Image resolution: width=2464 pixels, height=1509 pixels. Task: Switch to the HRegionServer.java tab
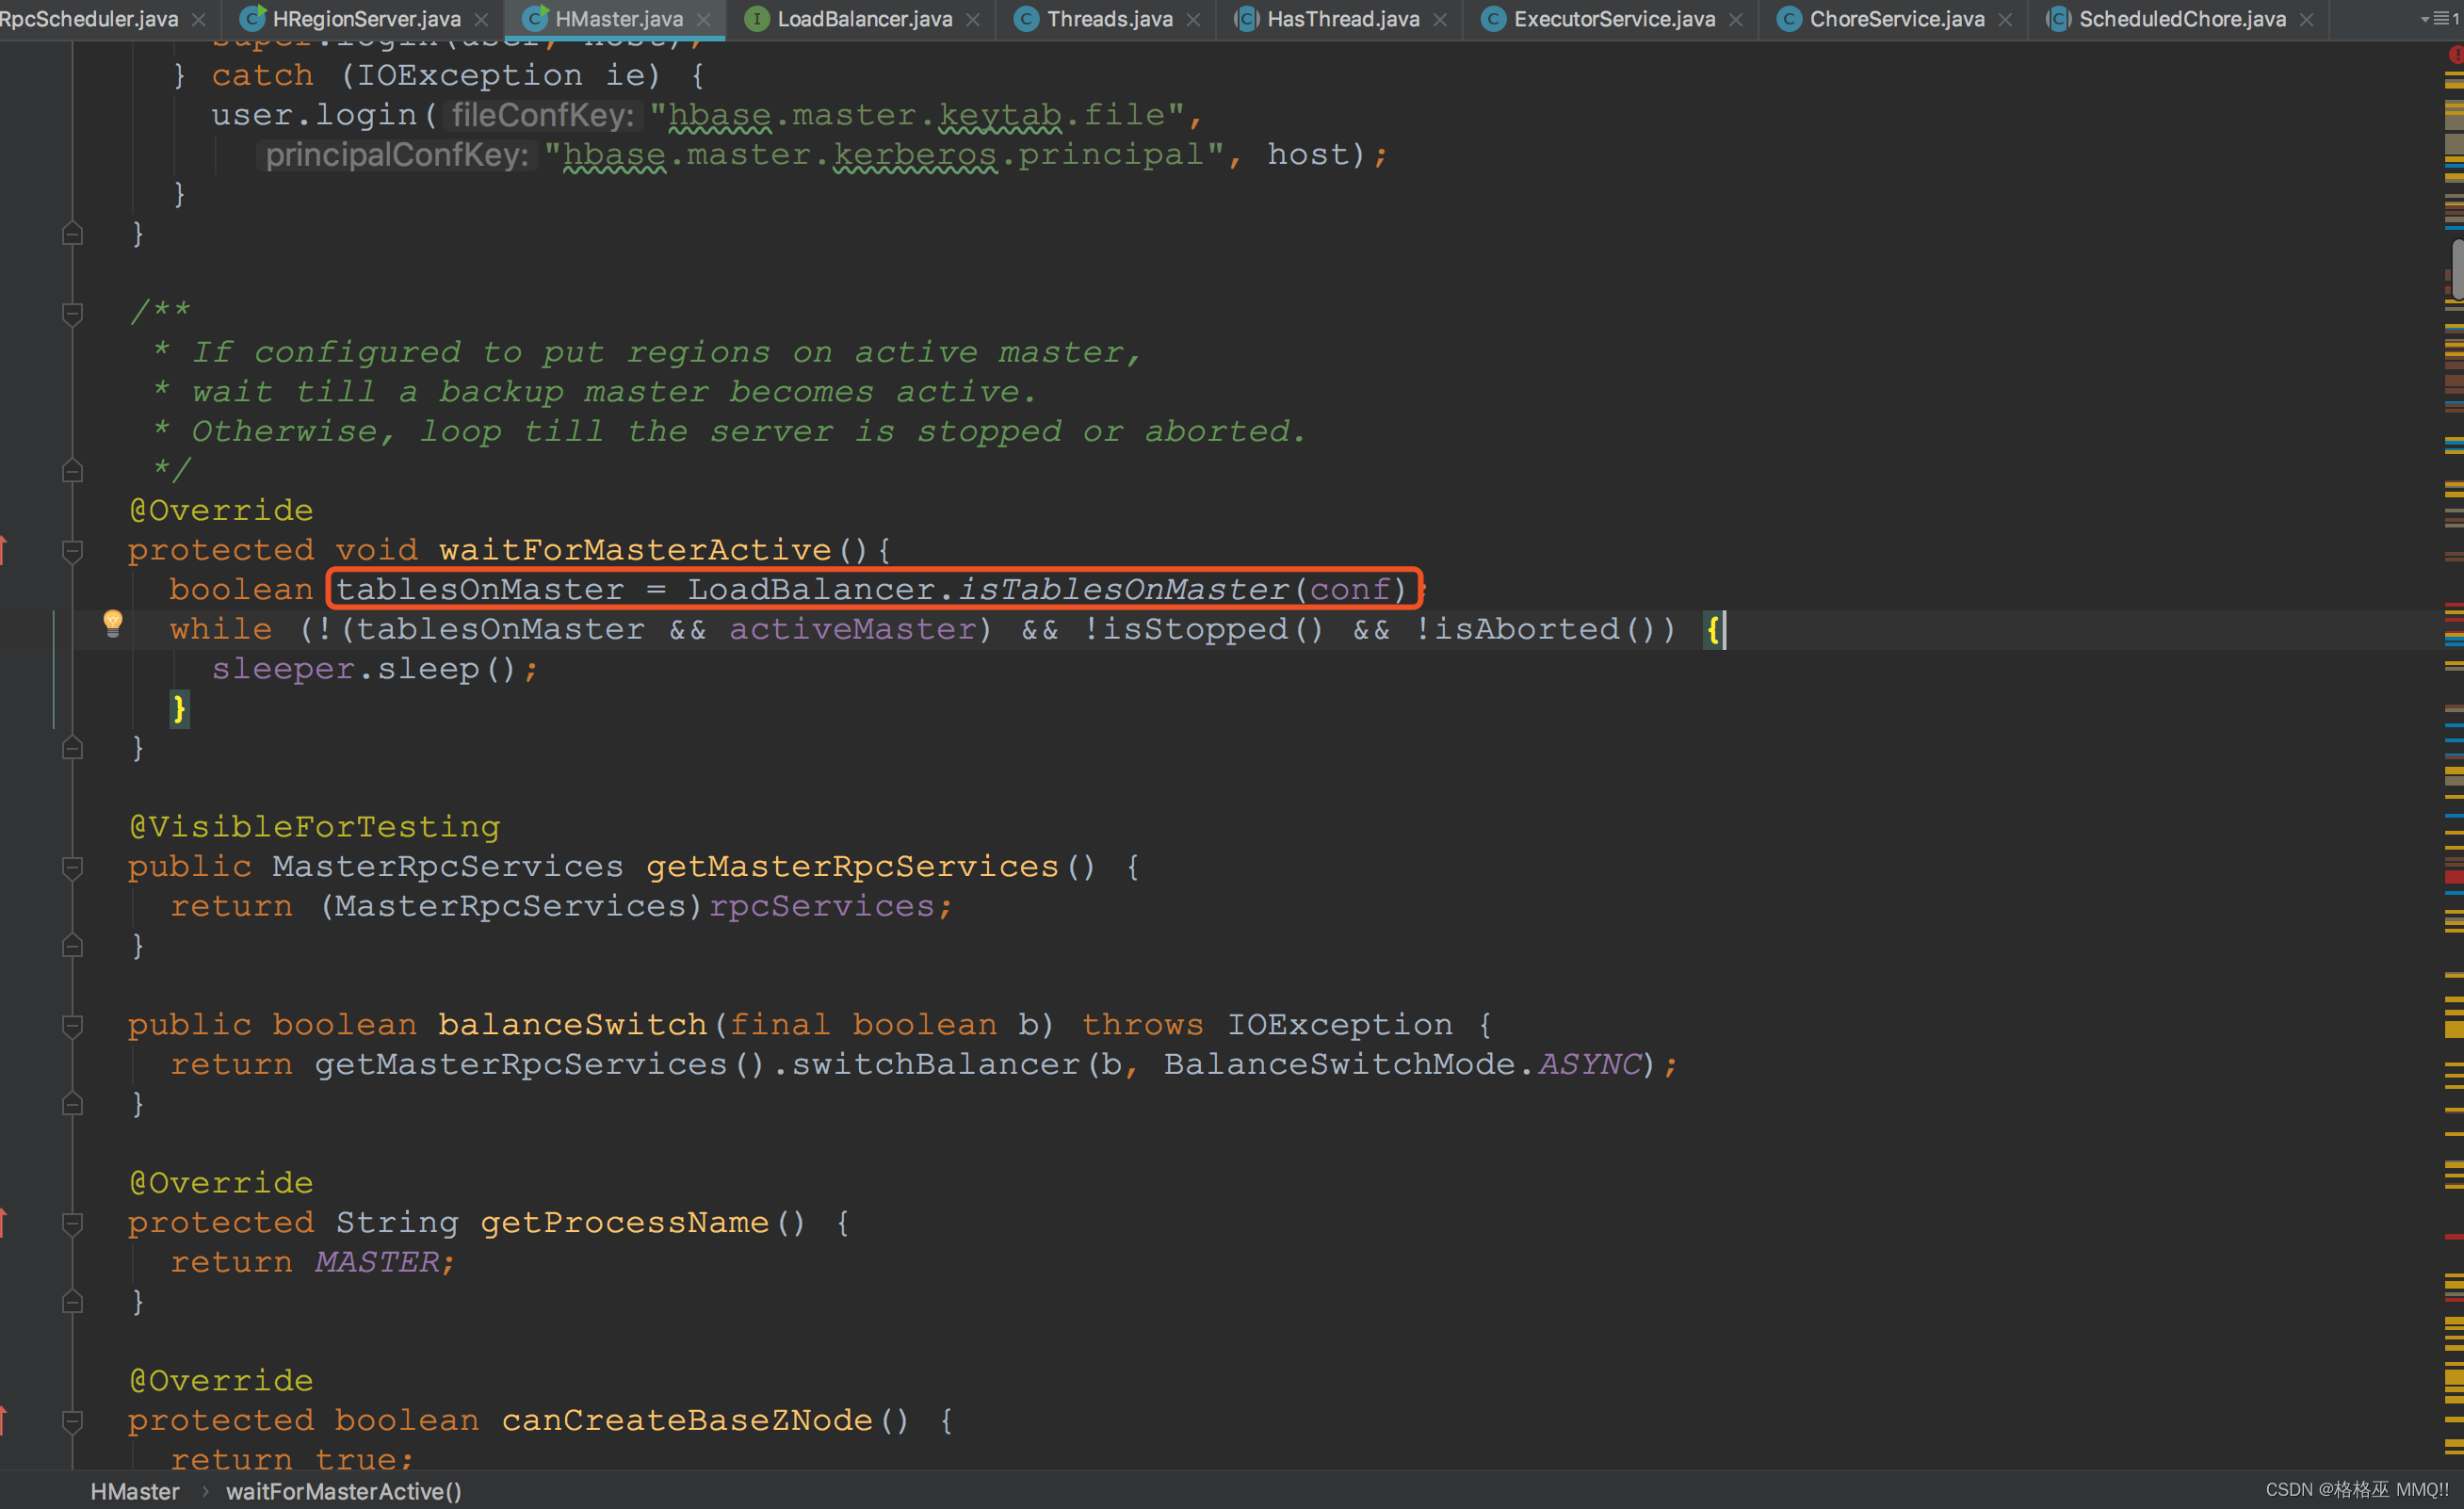(366, 19)
